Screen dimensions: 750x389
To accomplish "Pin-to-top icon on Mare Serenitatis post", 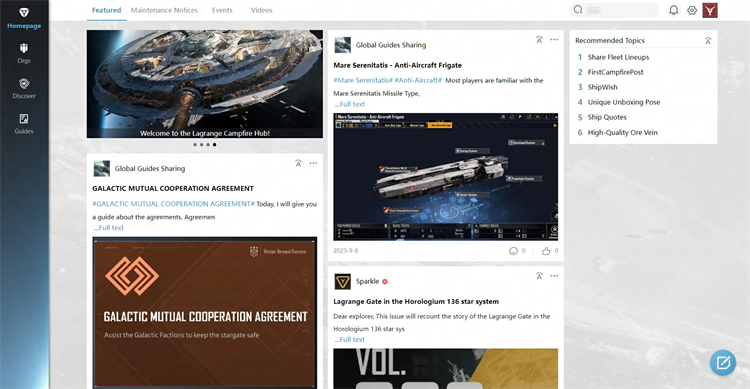I will 539,40.
